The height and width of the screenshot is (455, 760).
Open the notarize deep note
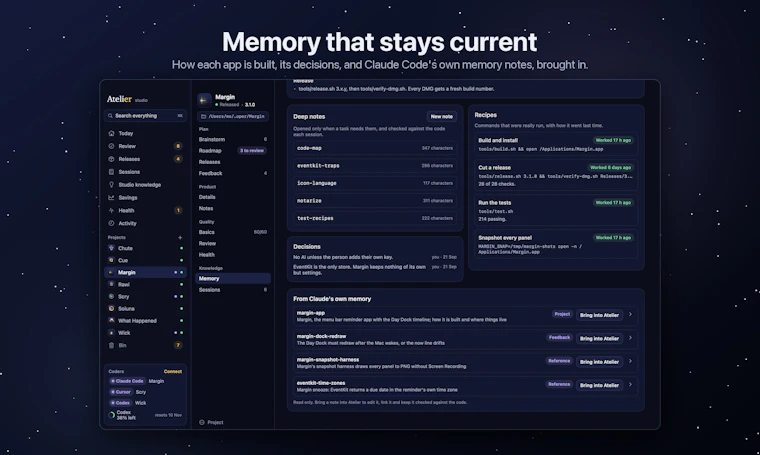point(375,201)
